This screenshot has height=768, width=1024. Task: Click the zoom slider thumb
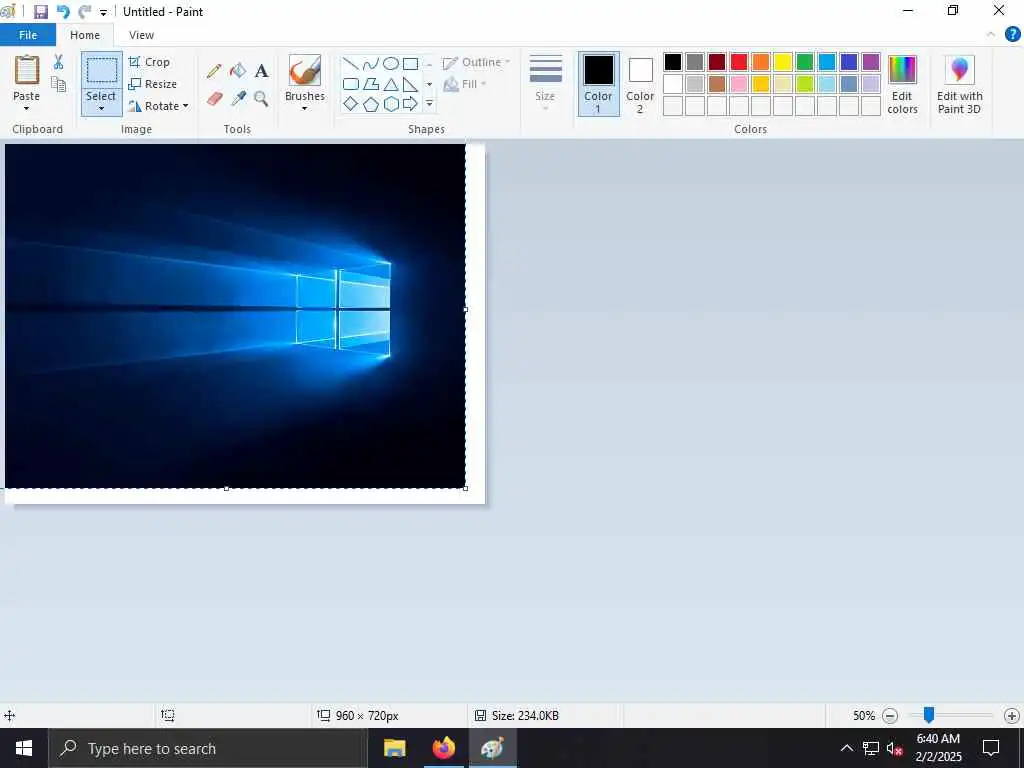tap(928, 715)
